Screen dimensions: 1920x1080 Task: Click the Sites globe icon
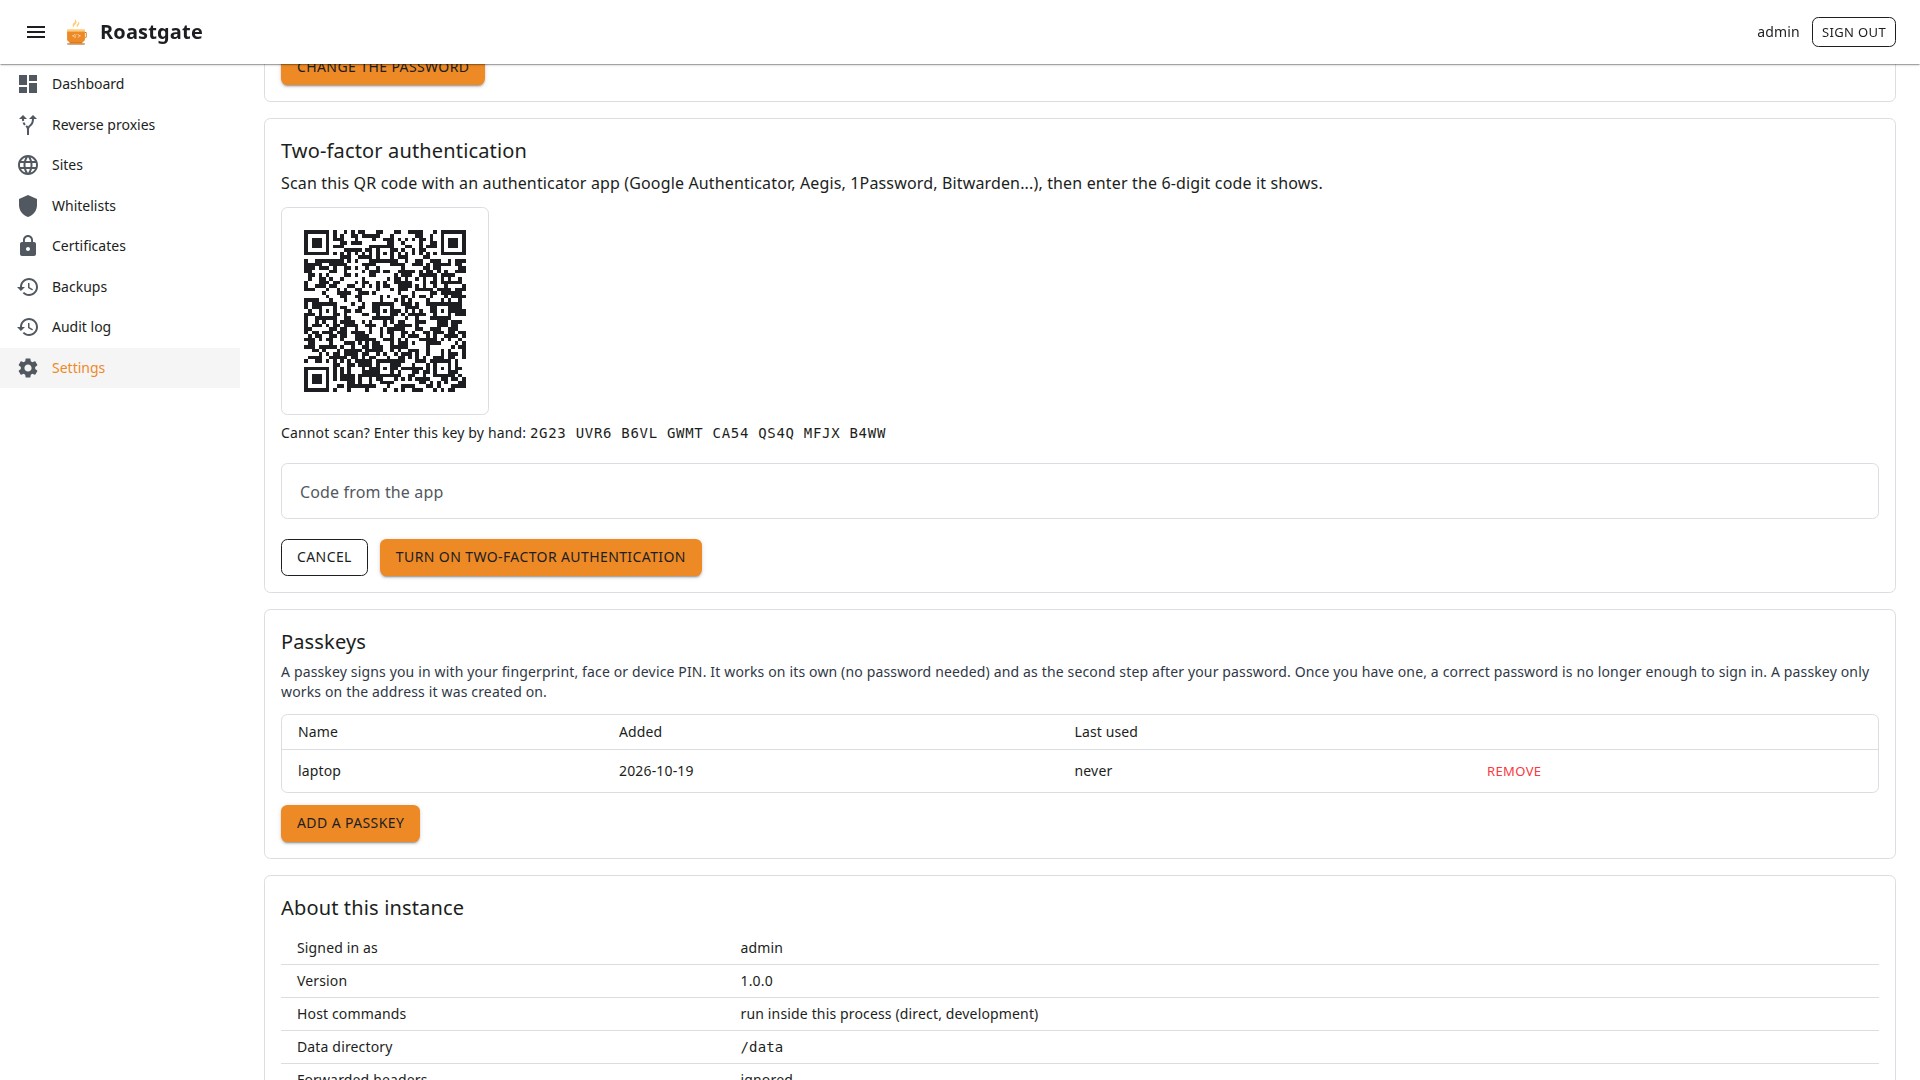coord(28,165)
